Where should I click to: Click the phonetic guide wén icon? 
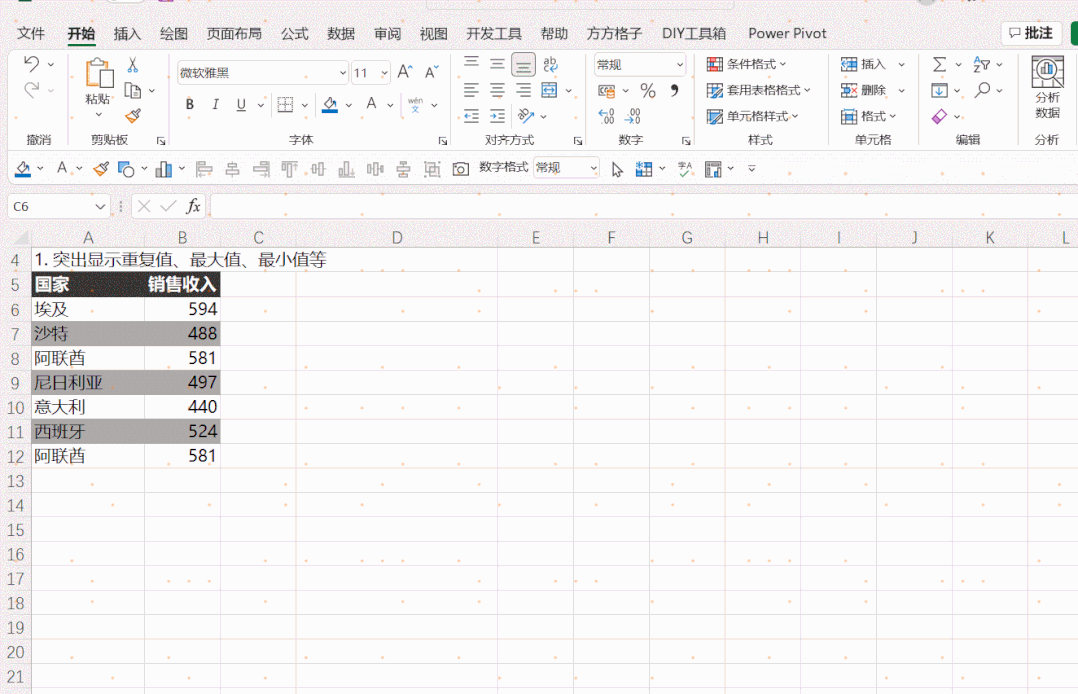click(x=415, y=105)
